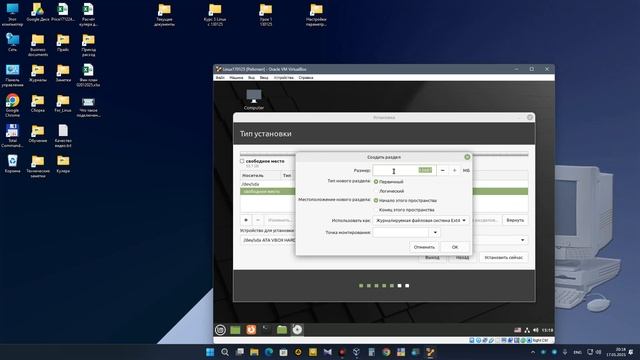The image size is (640, 360).
Task: Increase partition size with plus button
Action: 454,170
